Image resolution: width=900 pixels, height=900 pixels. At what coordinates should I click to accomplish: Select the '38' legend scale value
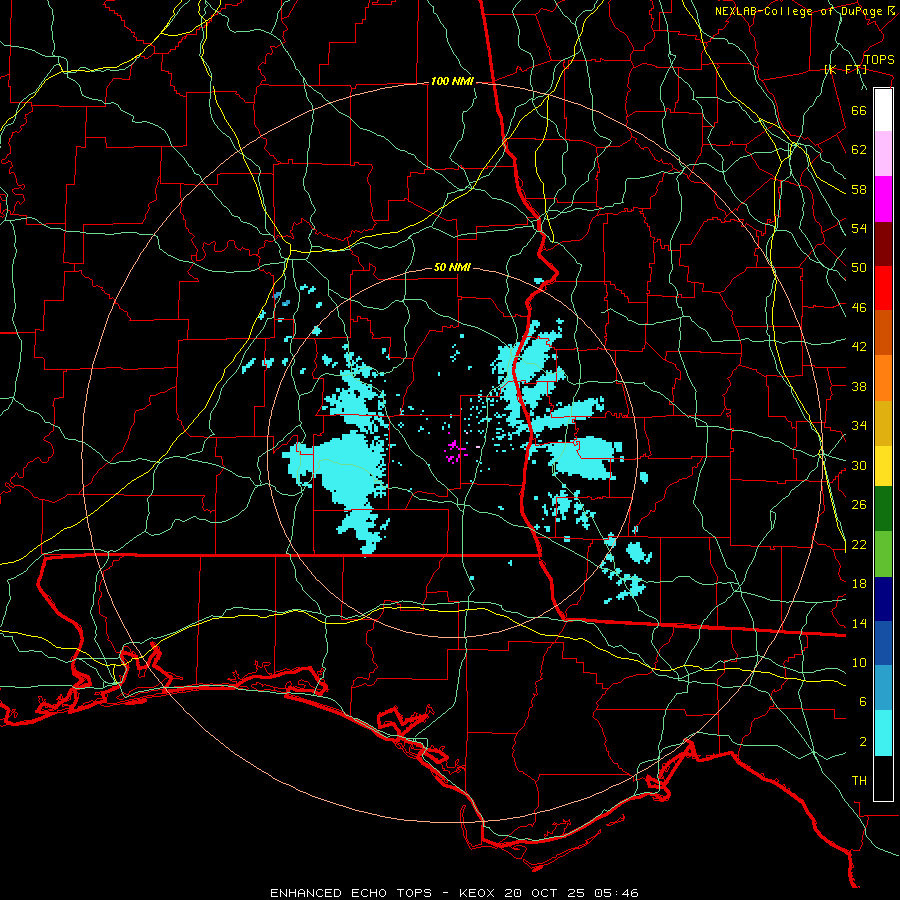(x=859, y=386)
